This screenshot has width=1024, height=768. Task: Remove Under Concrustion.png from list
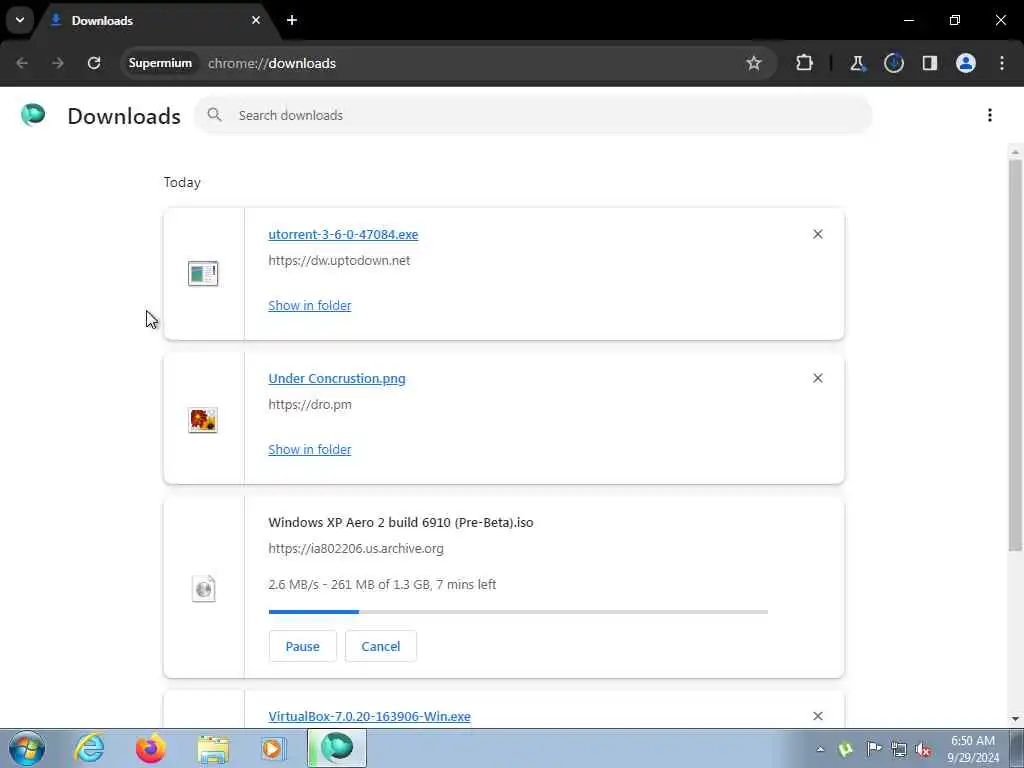point(818,378)
